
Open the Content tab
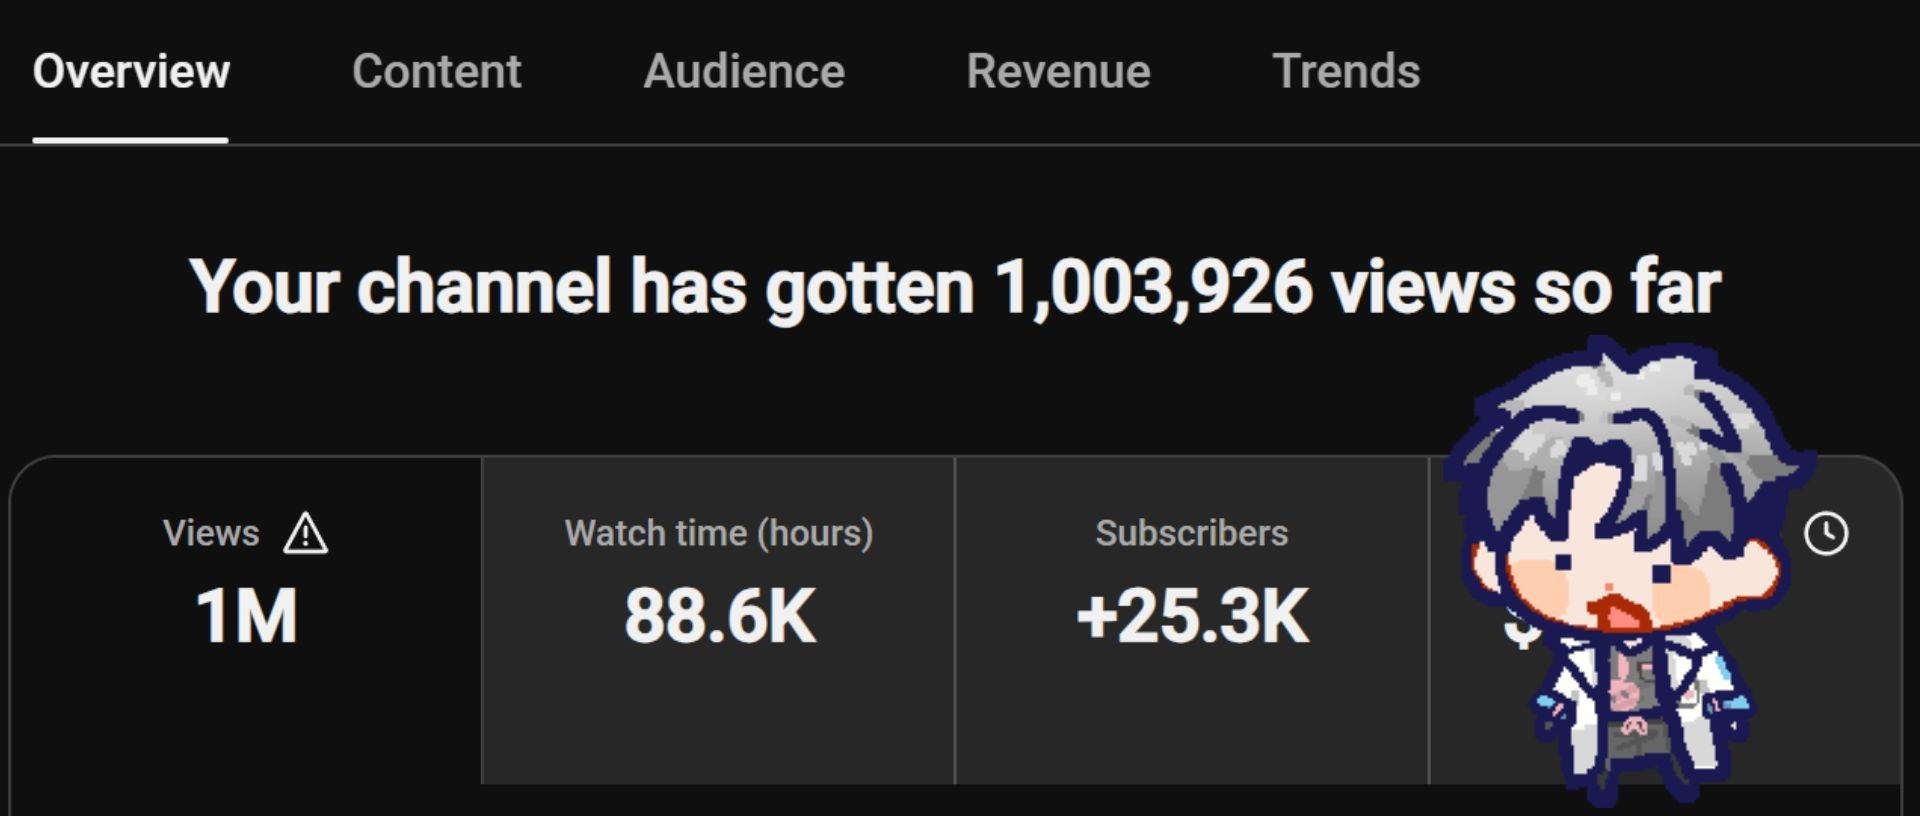(x=436, y=71)
